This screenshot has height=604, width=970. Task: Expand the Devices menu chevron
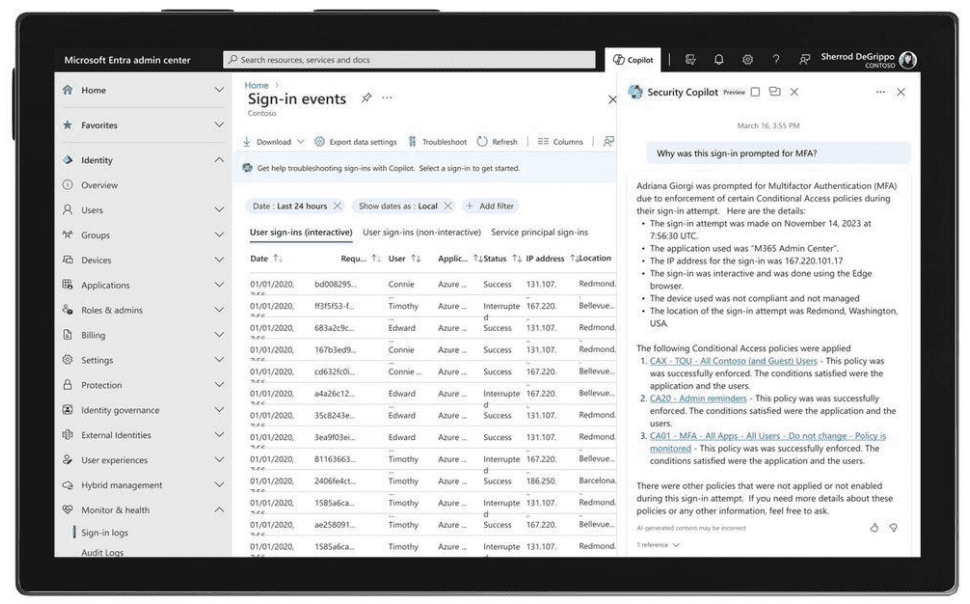(219, 260)
